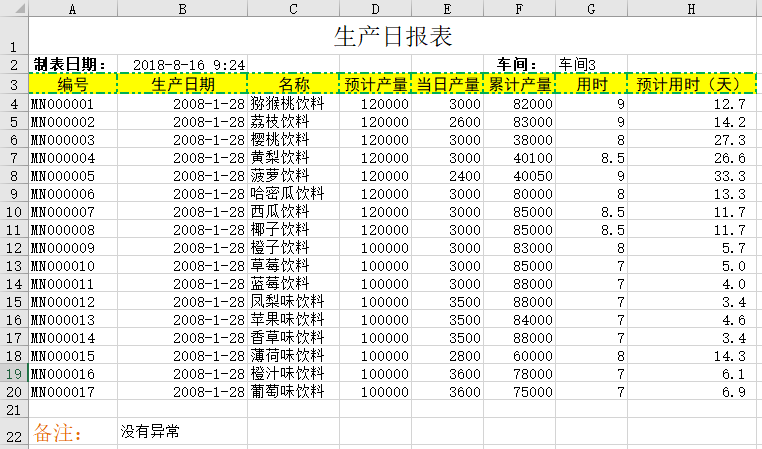Select row 22 header
The width and height of the screenshot is (762, 449).
pyautogui.click(x=14, y=435)
